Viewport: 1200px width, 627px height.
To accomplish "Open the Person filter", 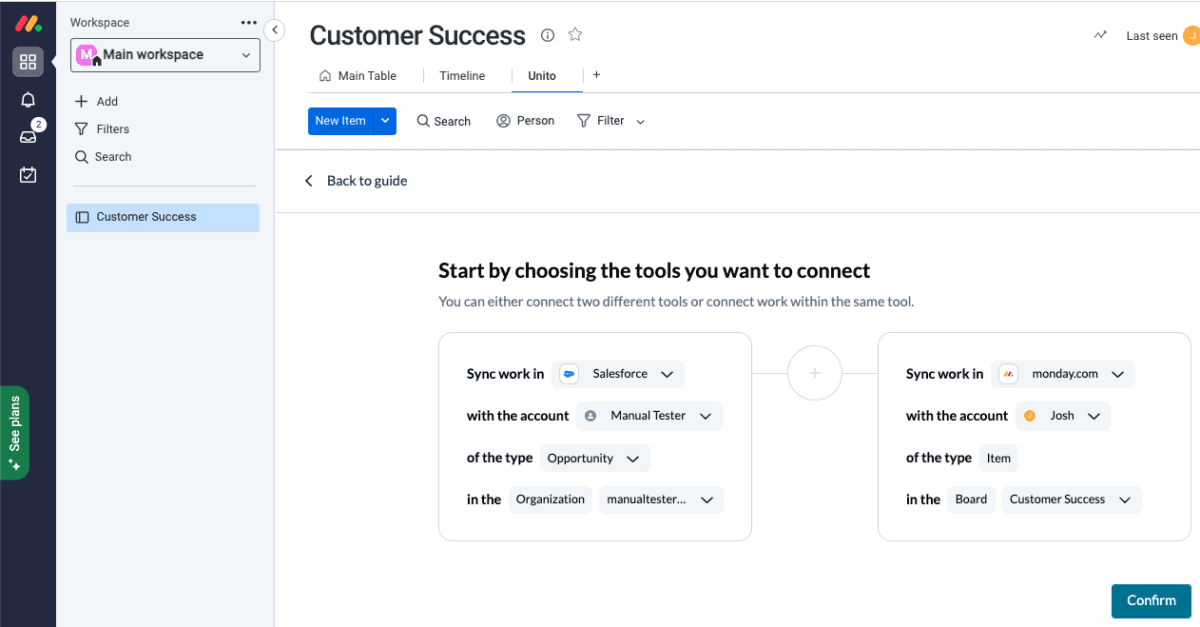I will [525, 120].
